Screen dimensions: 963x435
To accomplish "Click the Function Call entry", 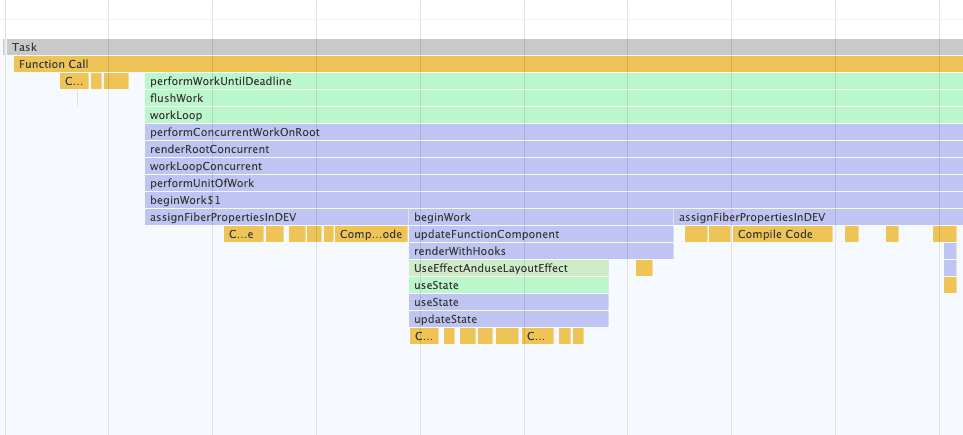I will point(480,64).
